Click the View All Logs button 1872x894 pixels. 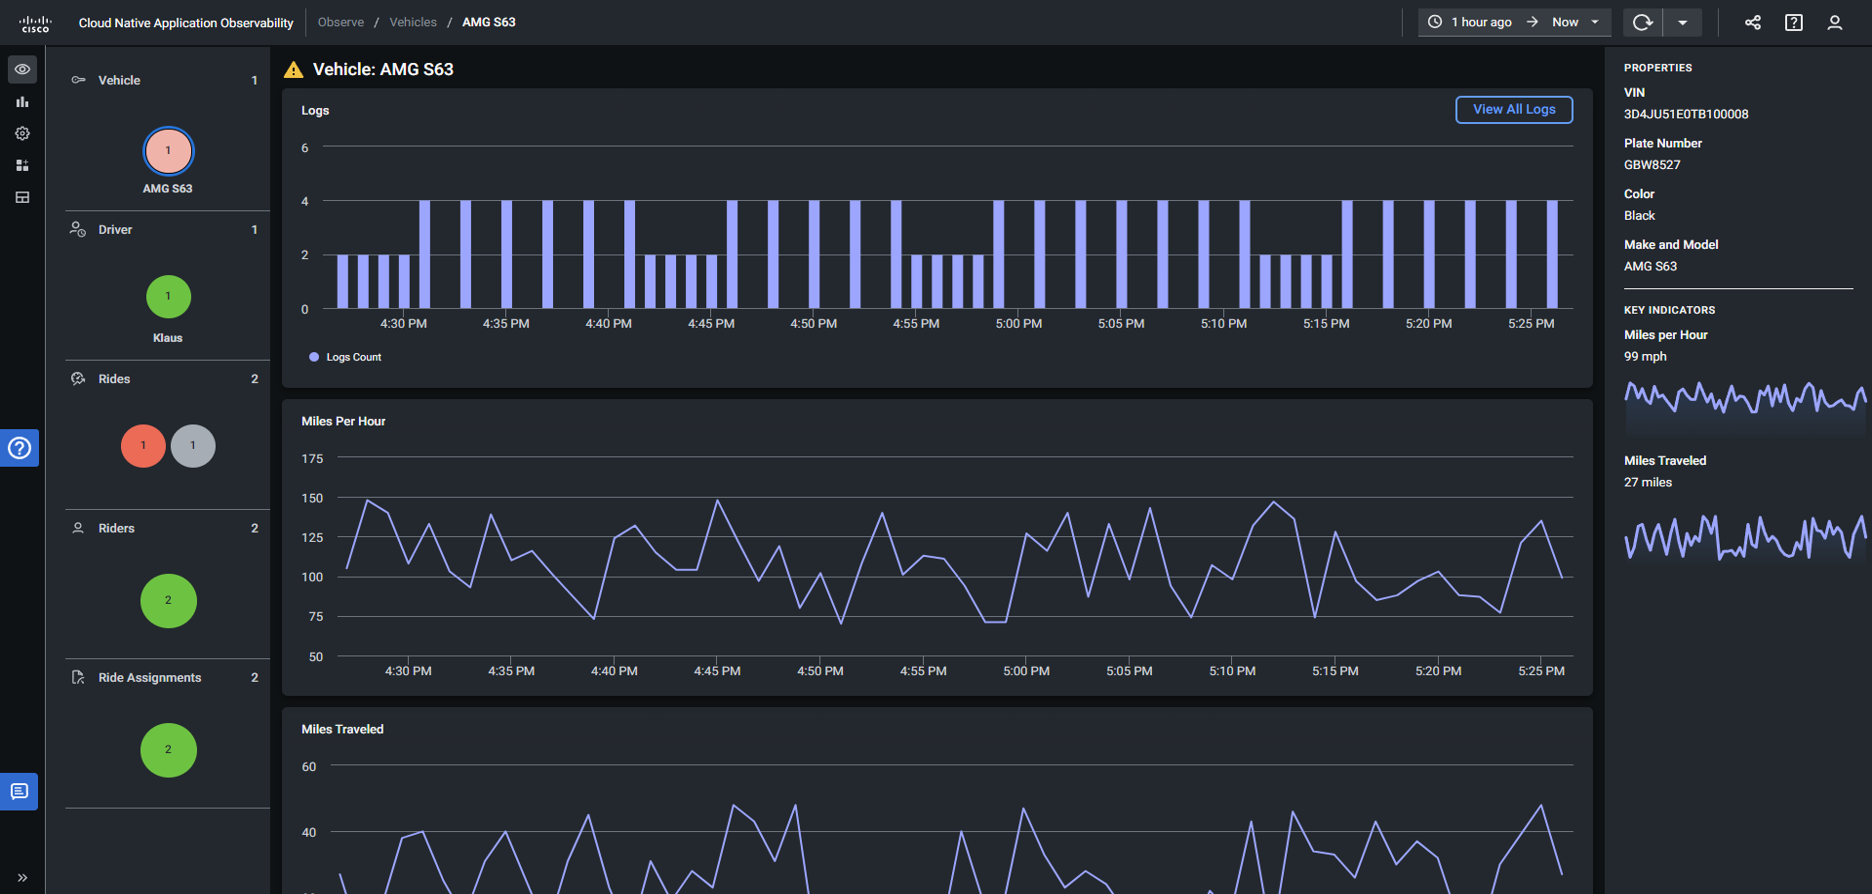click(x=1513, y=109)
